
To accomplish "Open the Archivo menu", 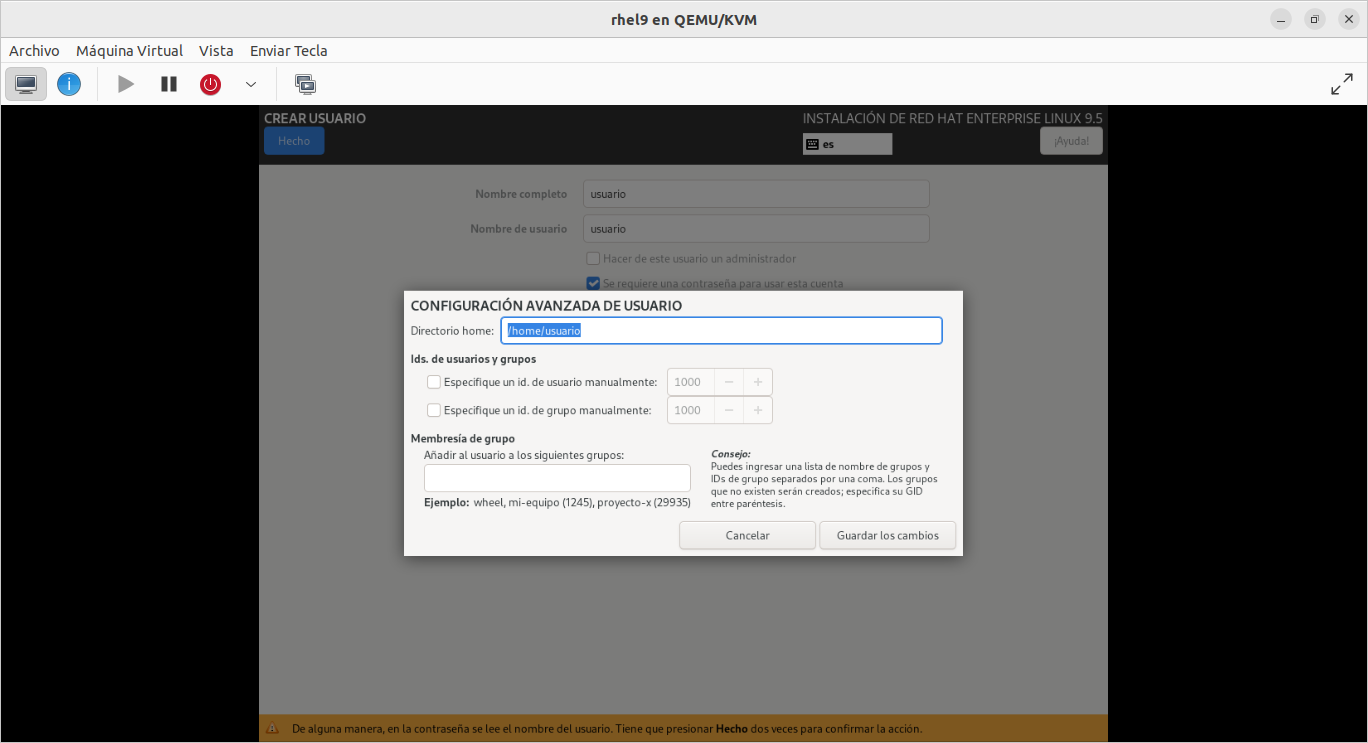I will 34,51.
